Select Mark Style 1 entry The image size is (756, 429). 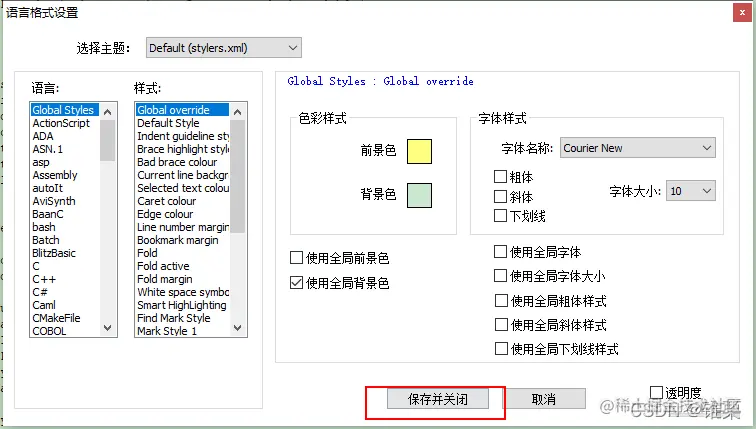(182, 331)
